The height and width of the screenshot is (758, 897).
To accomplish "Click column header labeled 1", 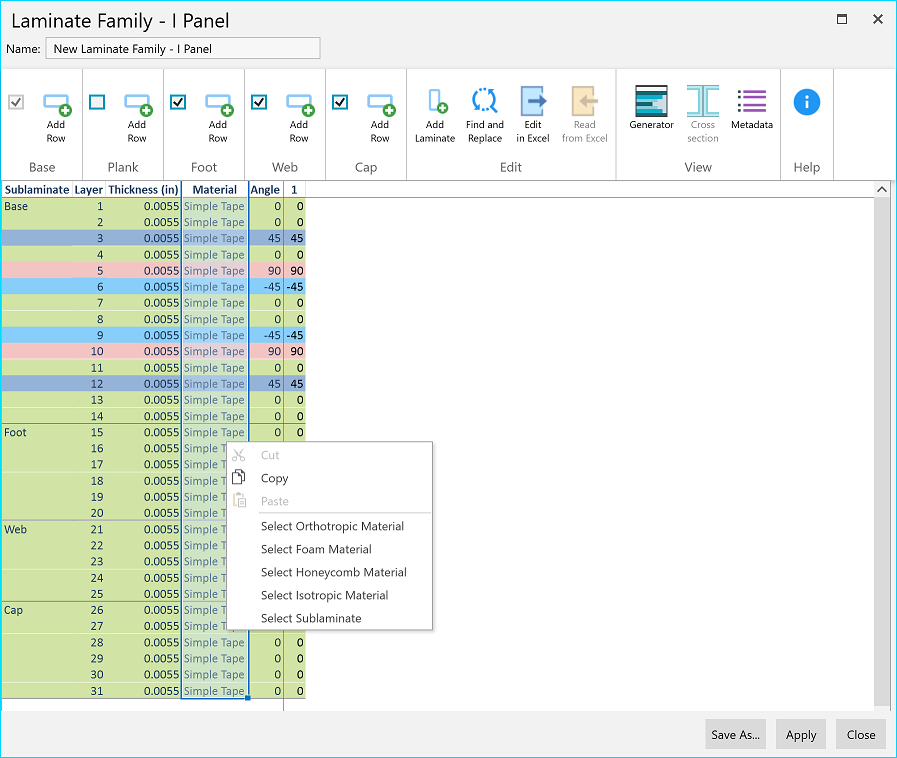I will 294,189.
